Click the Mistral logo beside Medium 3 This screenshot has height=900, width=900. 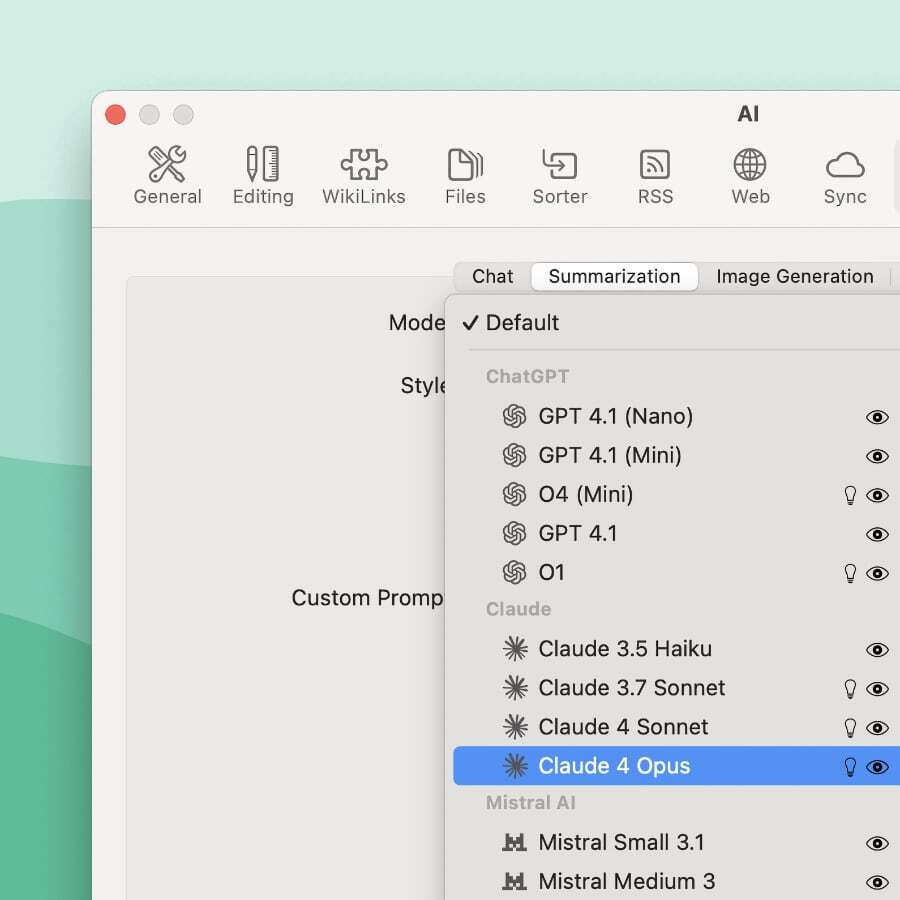point(514,882)
